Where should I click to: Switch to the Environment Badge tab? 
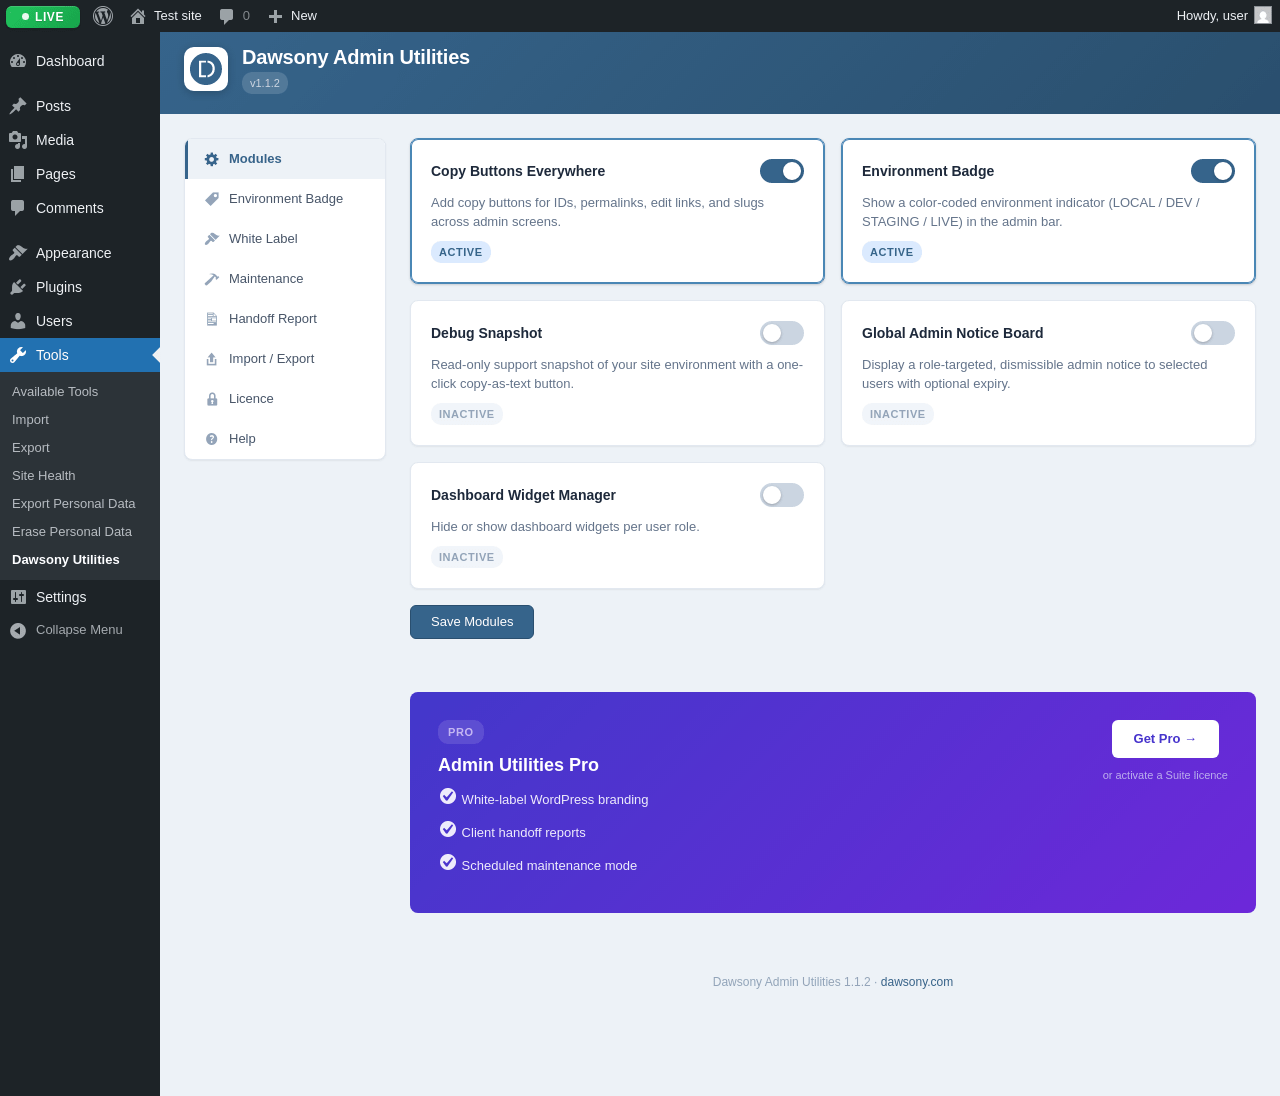coord(285,199)
